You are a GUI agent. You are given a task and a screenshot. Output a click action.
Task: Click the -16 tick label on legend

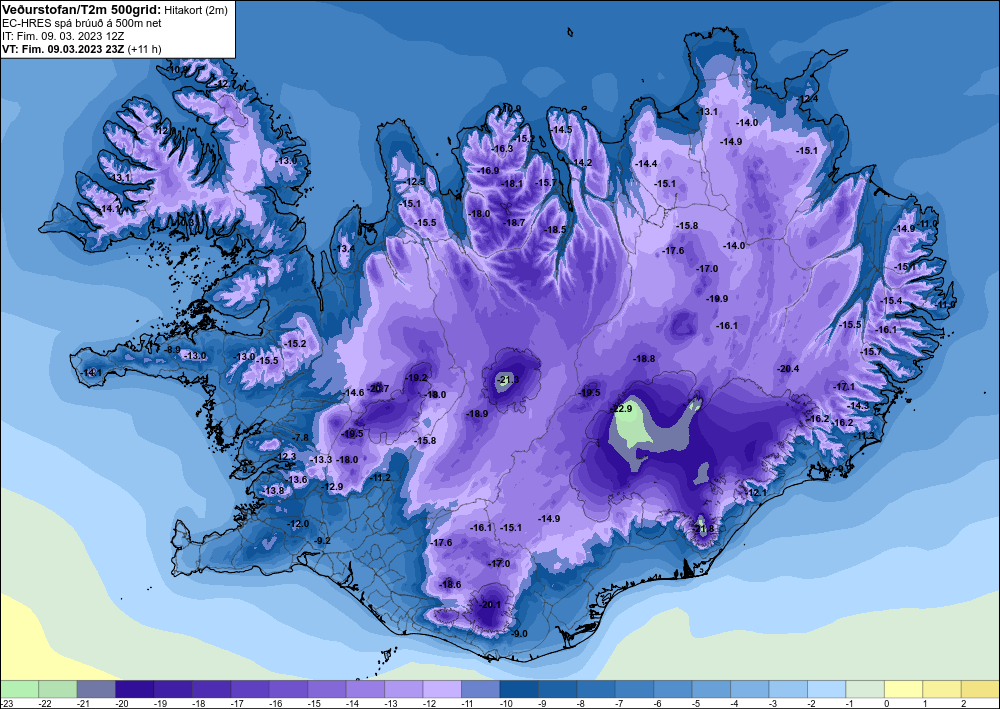pos(276,703)
